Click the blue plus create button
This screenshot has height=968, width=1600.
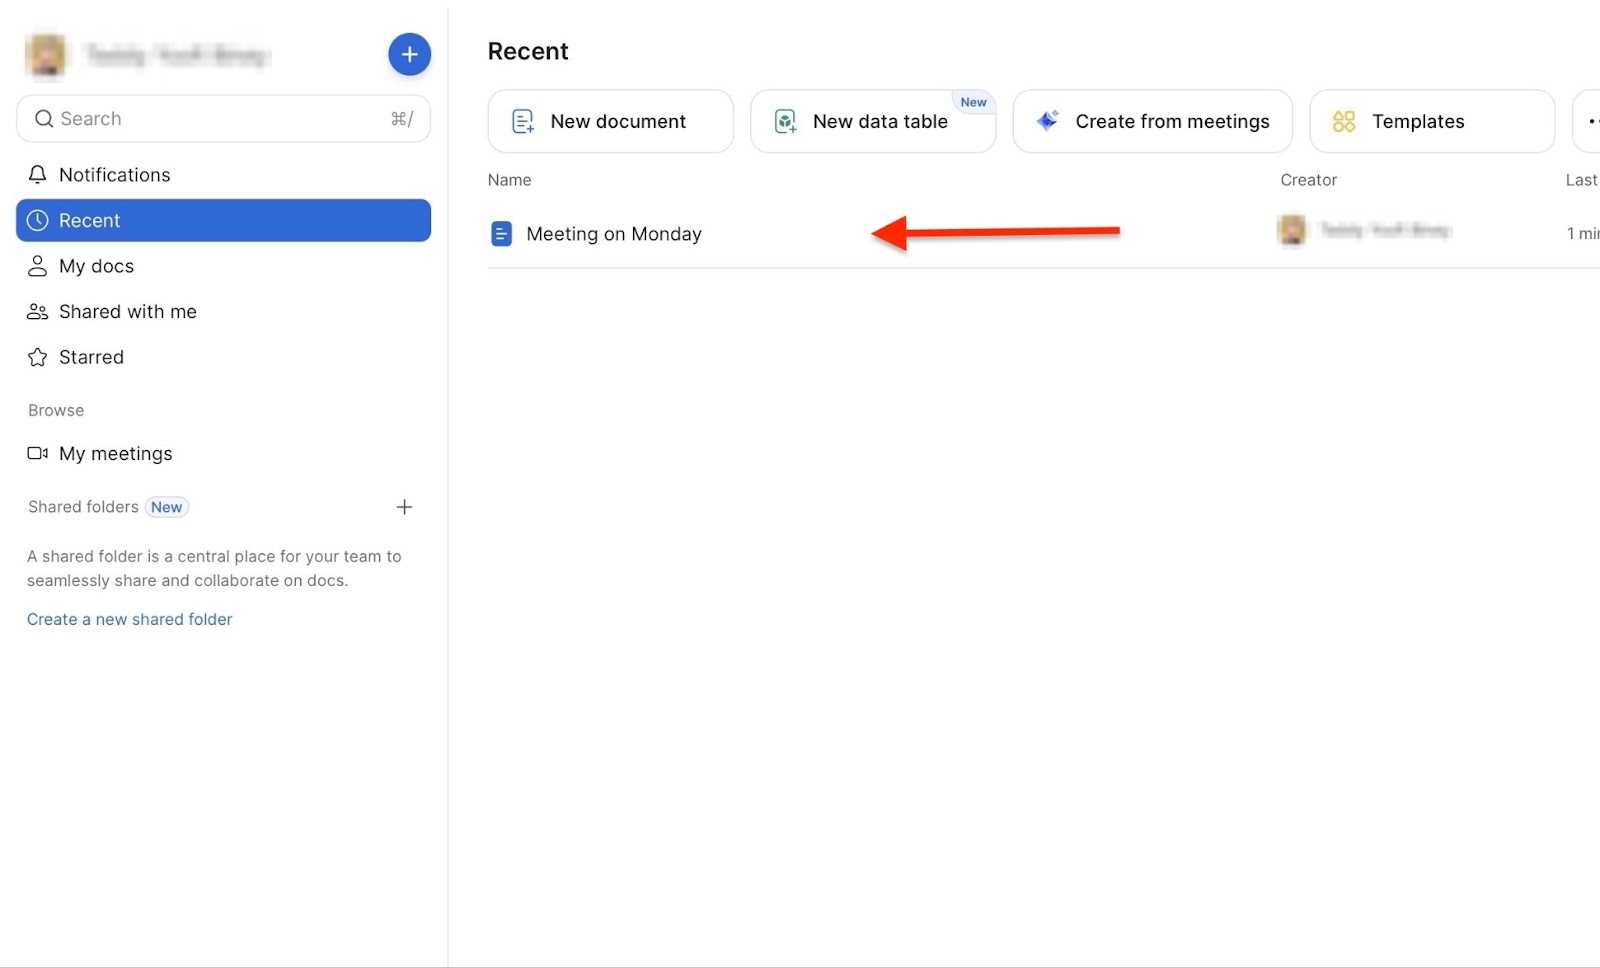[409, 54]
